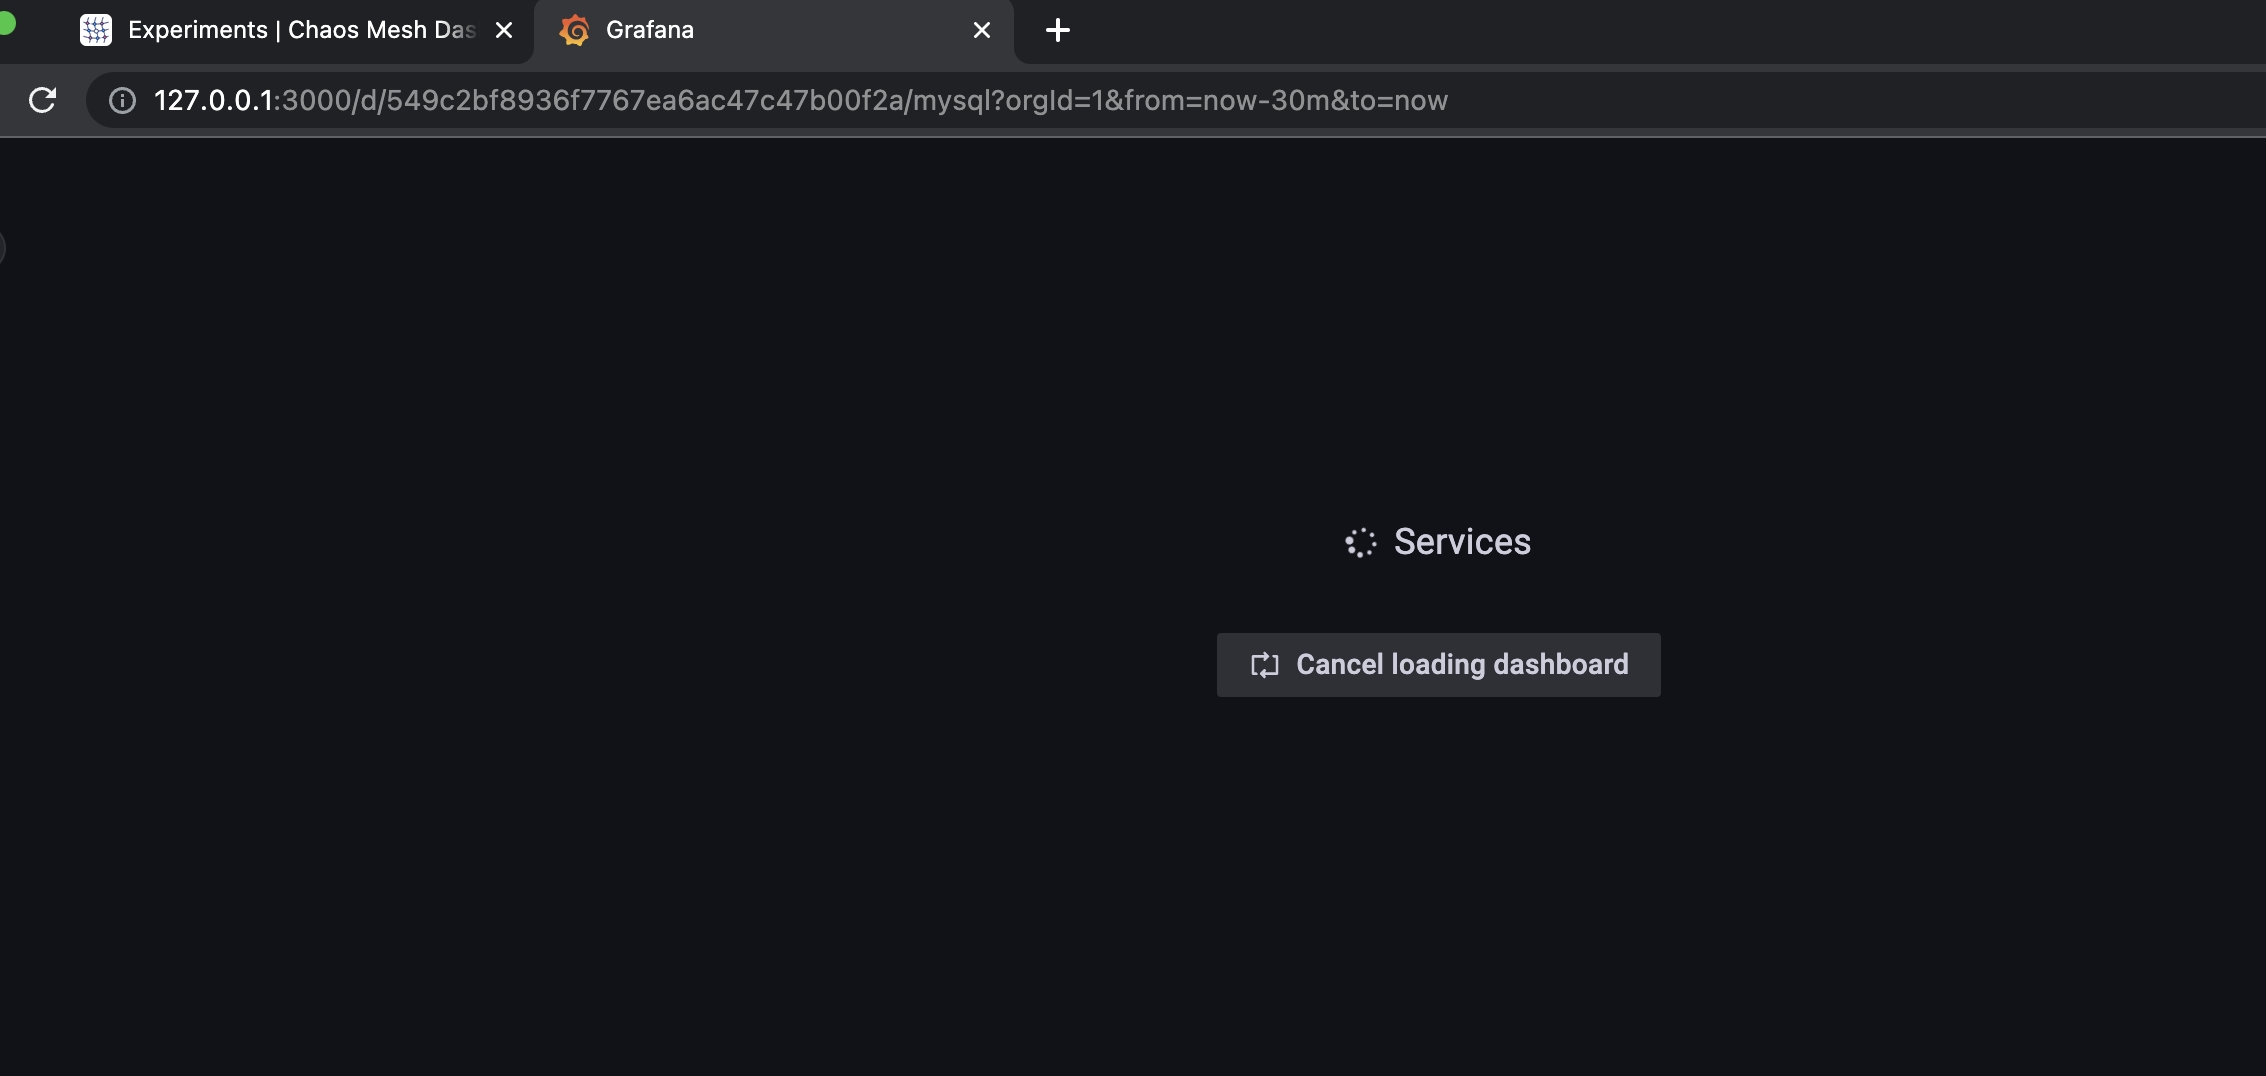This screenshot has width=2266, height=1076.
Task: Close the Grafana tab
Action: [x=980, y=30]
